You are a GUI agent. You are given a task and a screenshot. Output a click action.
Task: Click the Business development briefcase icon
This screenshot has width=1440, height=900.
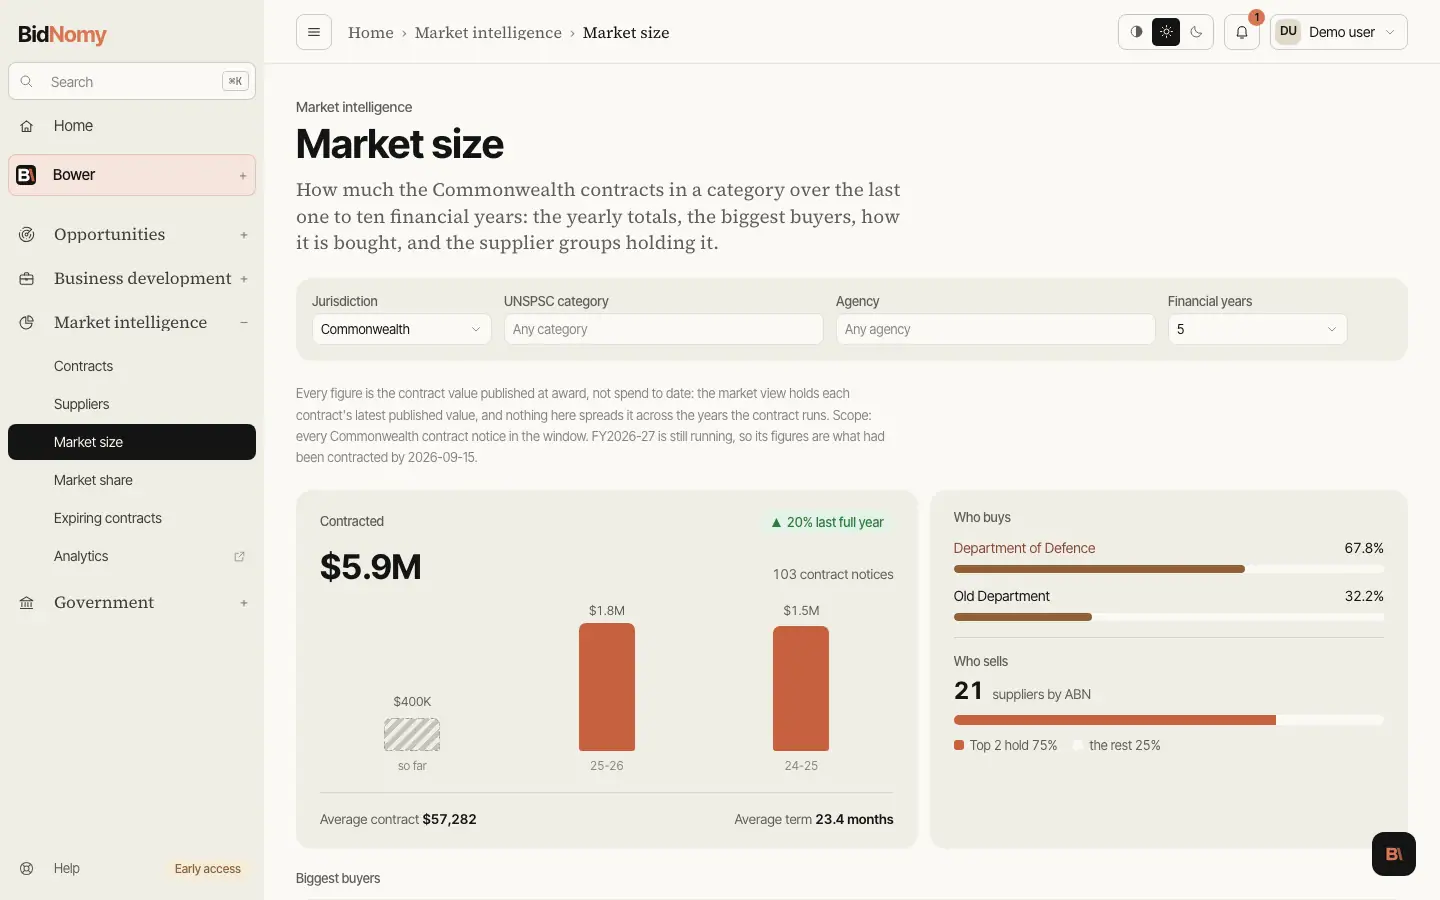(27, 279)
